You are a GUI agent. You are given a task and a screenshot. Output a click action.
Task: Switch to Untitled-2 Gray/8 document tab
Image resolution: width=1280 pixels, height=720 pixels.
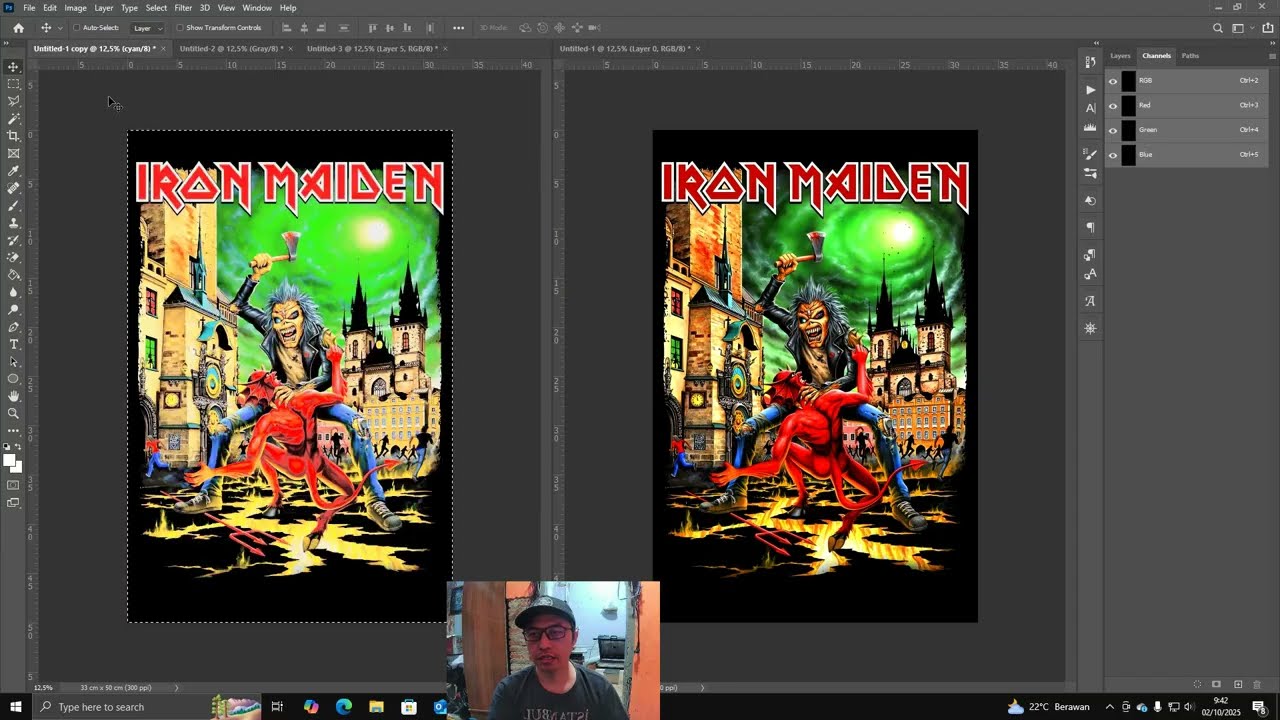(x=230, y=48)
